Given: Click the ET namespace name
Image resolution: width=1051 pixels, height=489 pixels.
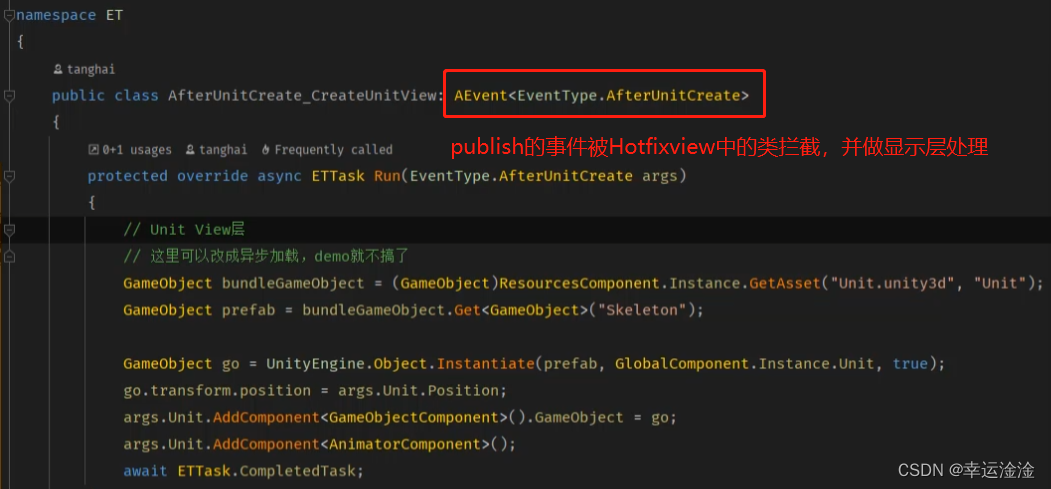Looking at the screenshot, I should click(115, 15).
